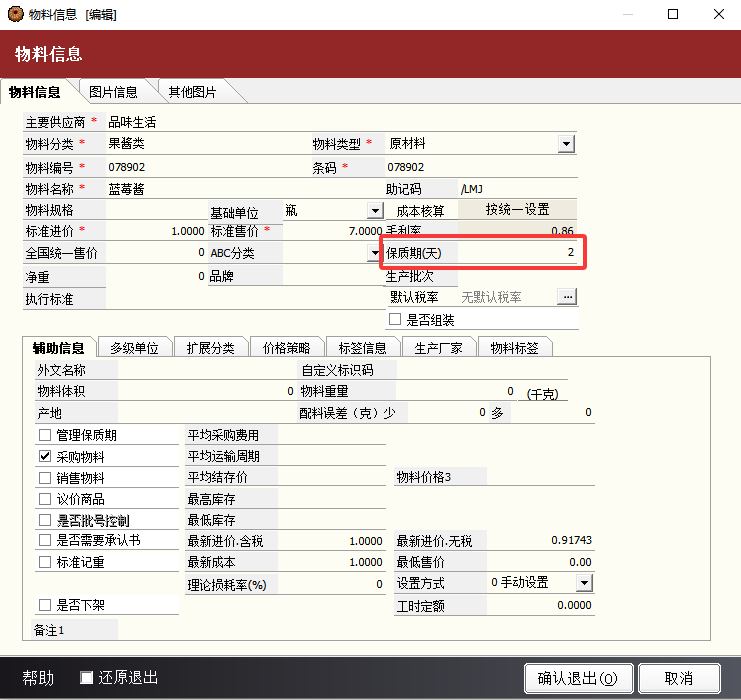The width and height of the screenshot is (741, 700).
Task: Click the 最低库存 input field
Action: (332, 520)
